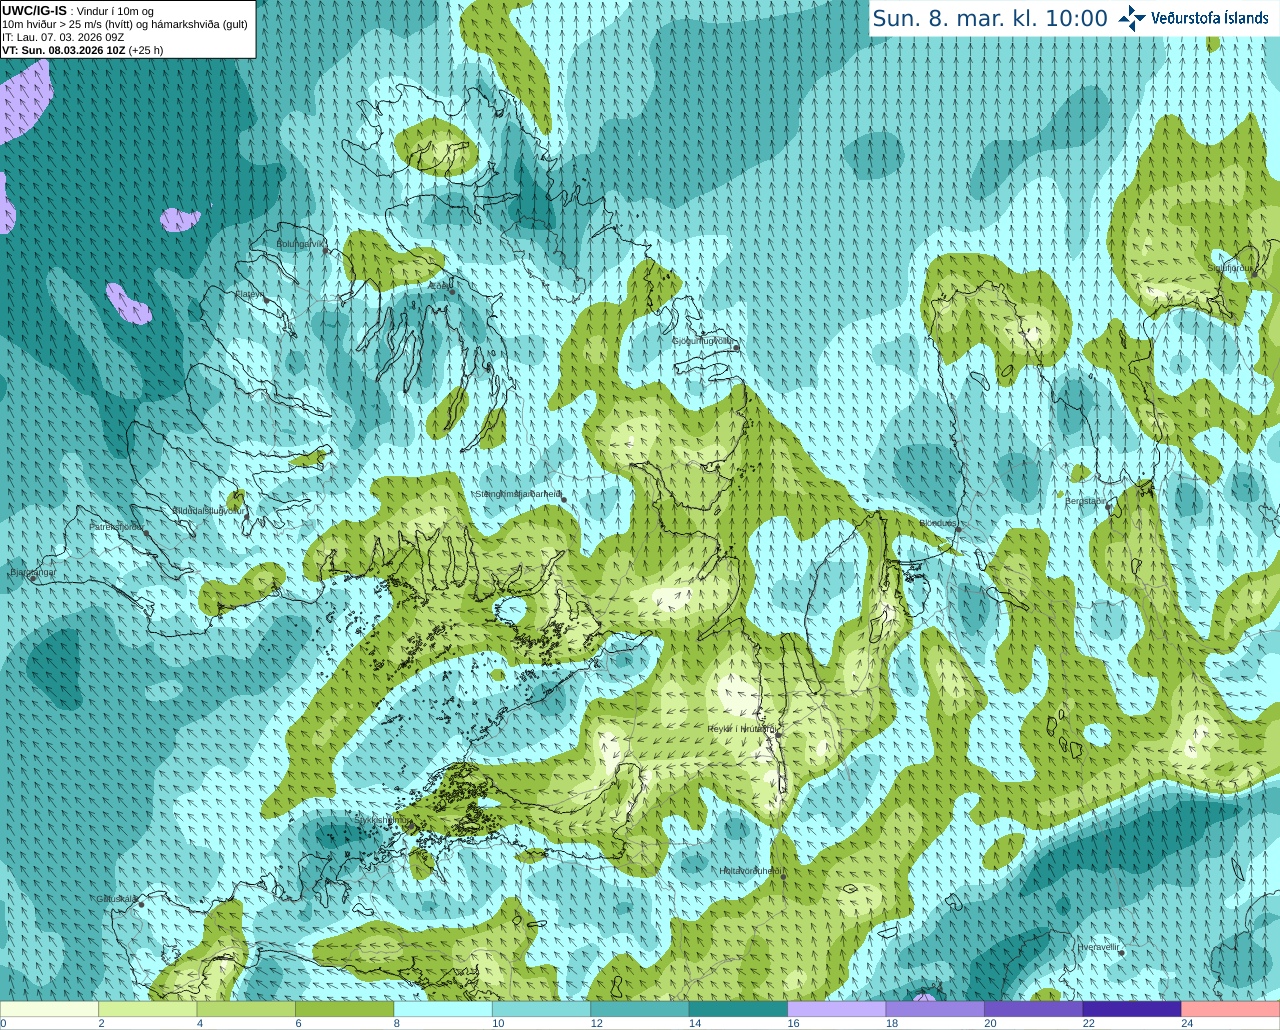This screenshot has height=1030, width=1280.
Task: Click the Bergstaðir station label
Action: pyautogui.click(x=1085, y=501)
